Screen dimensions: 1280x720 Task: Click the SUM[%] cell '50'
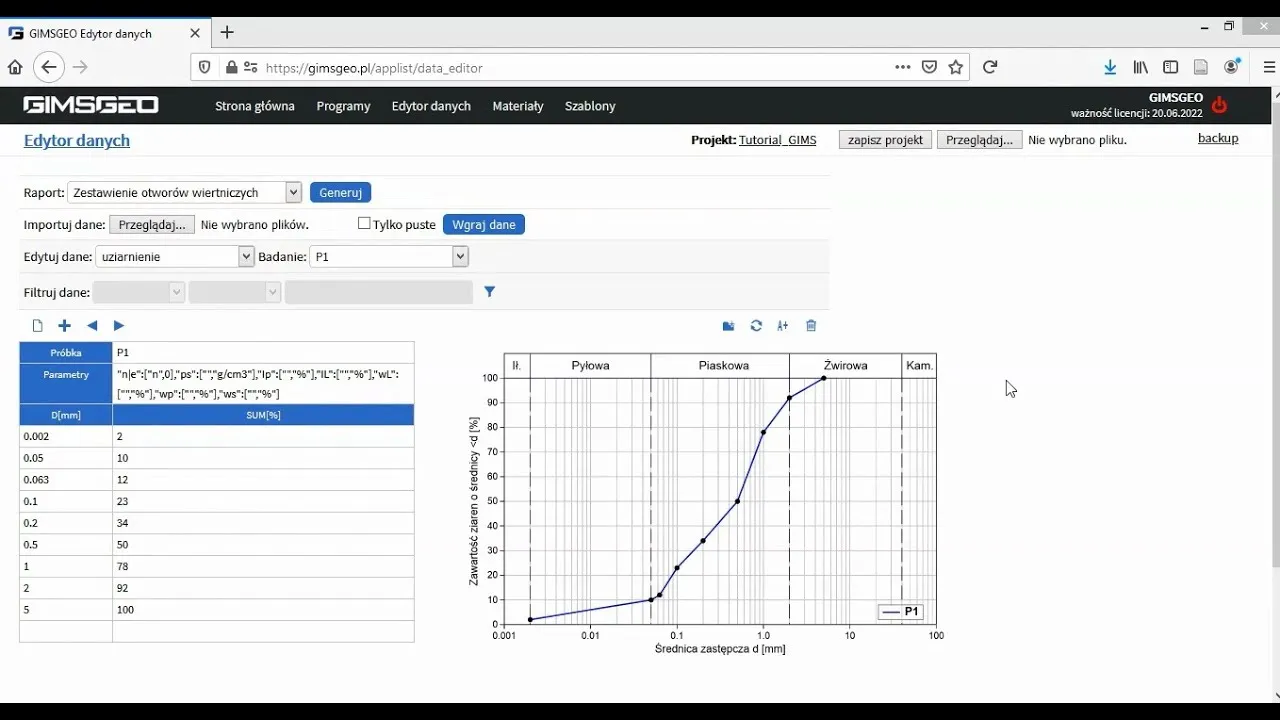263,545
